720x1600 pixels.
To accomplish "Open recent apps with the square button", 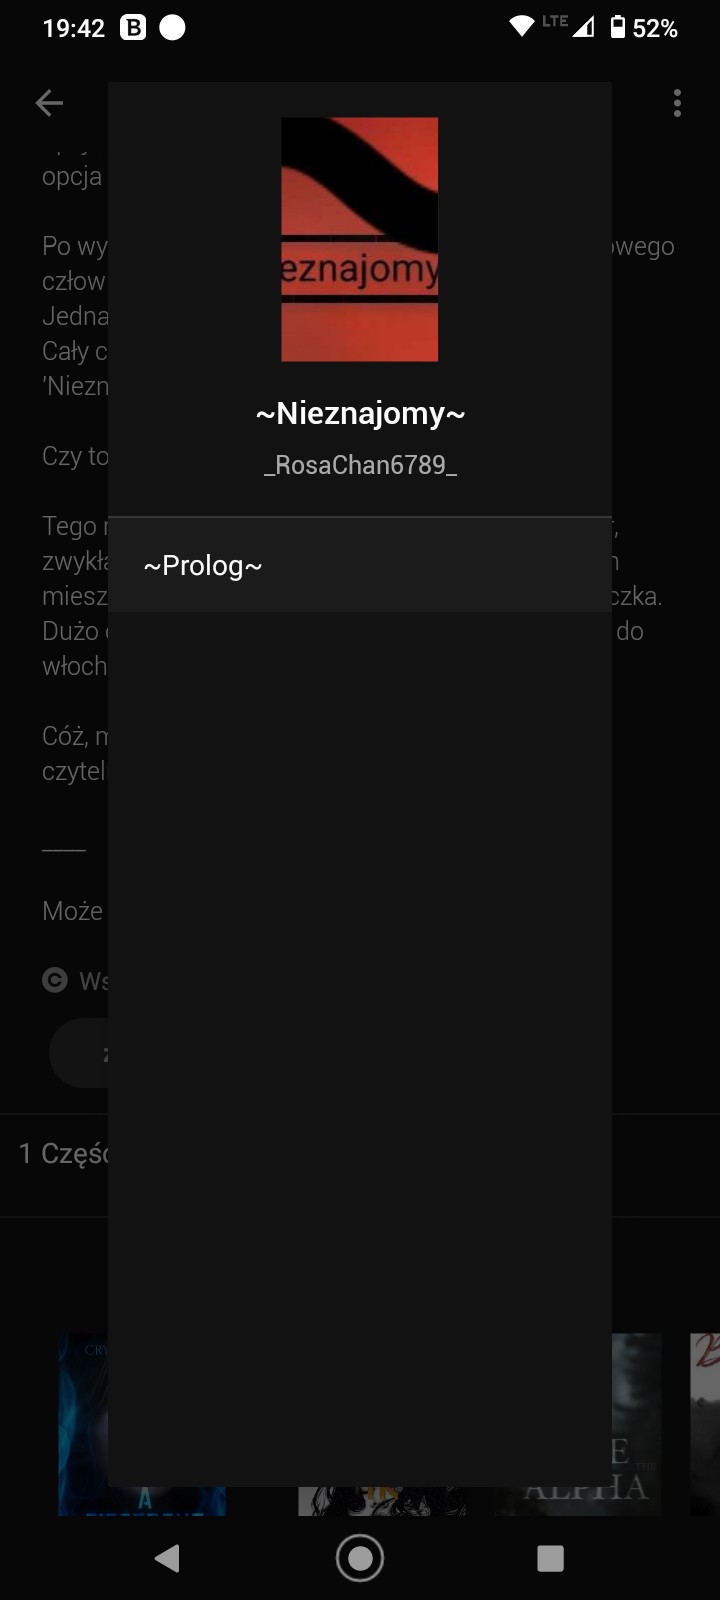I will click(550, 1558).
